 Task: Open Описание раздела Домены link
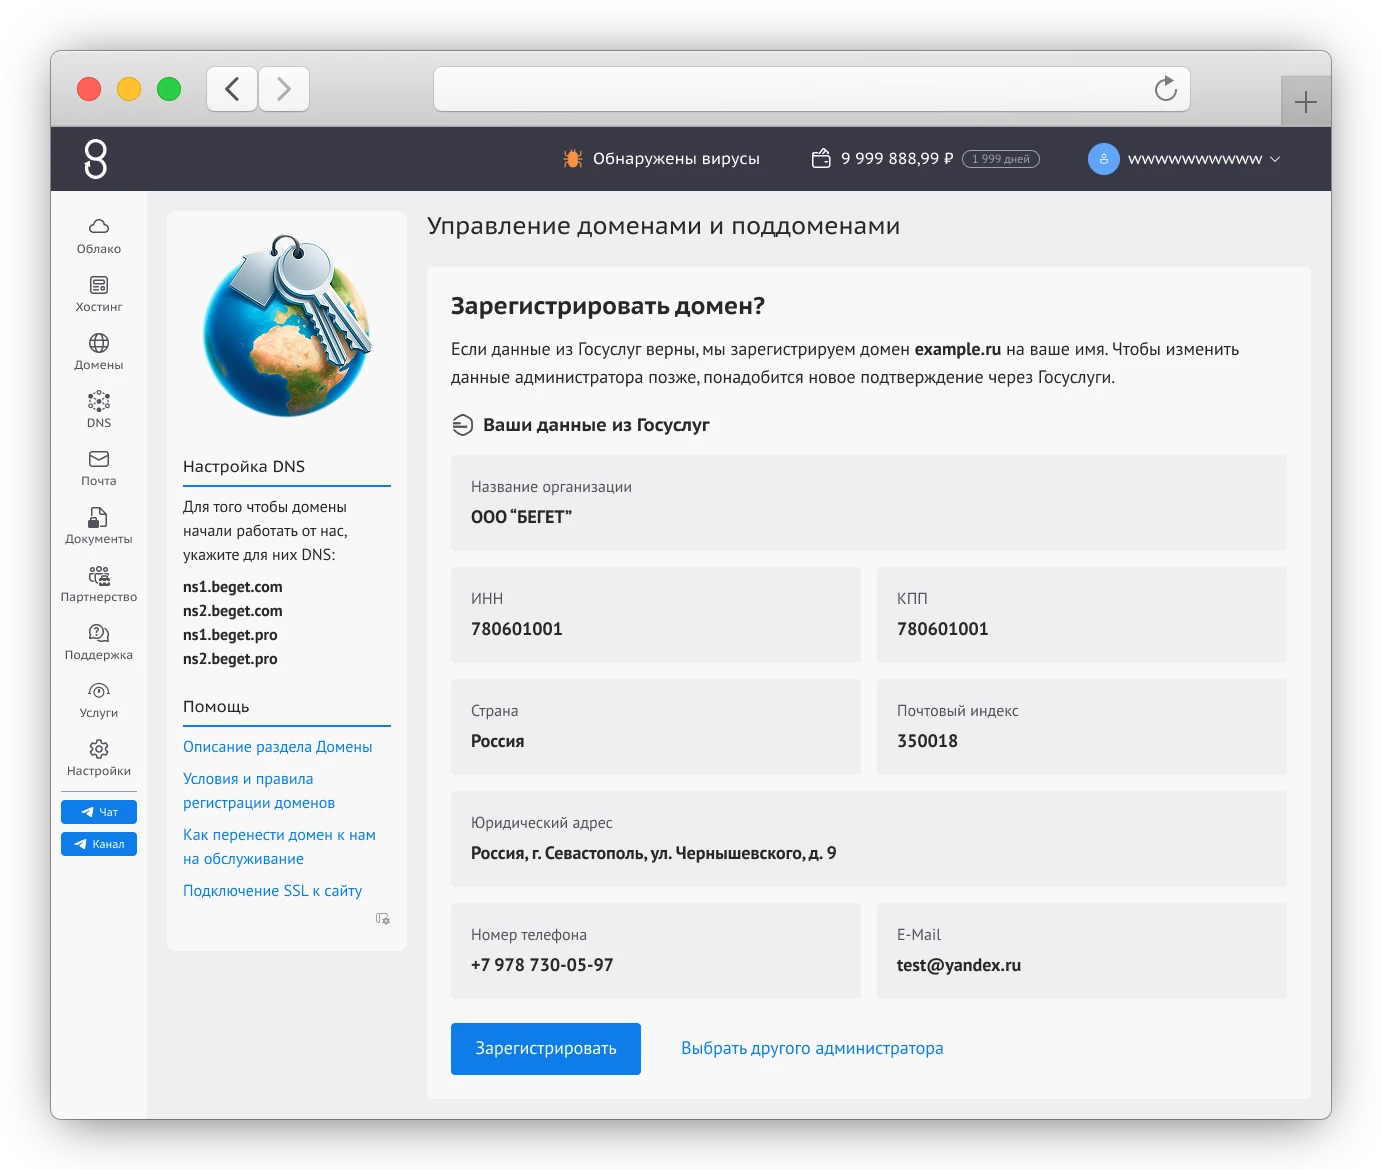278,747
